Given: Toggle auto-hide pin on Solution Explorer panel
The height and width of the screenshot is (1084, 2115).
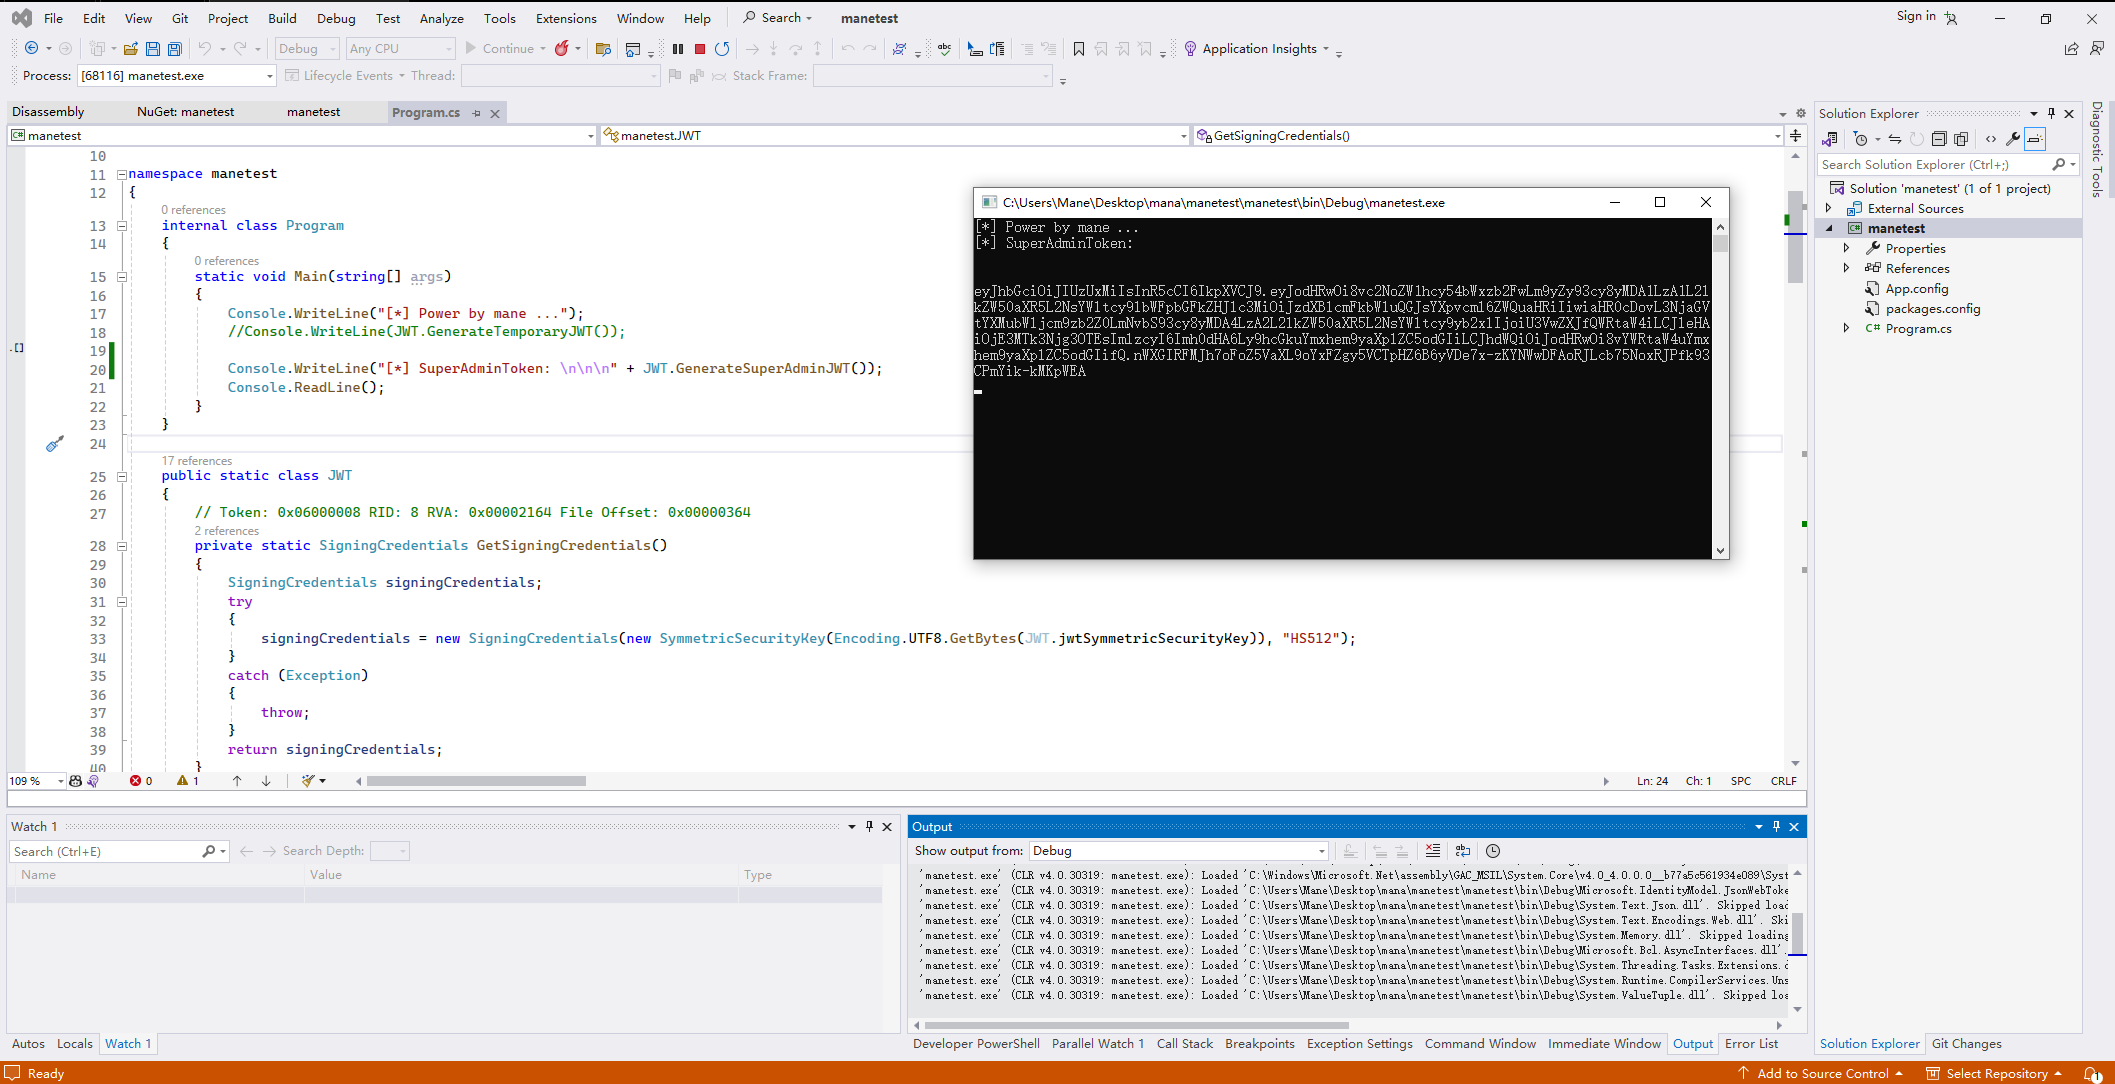Looking at the screenshot, I should [2052, 113].
